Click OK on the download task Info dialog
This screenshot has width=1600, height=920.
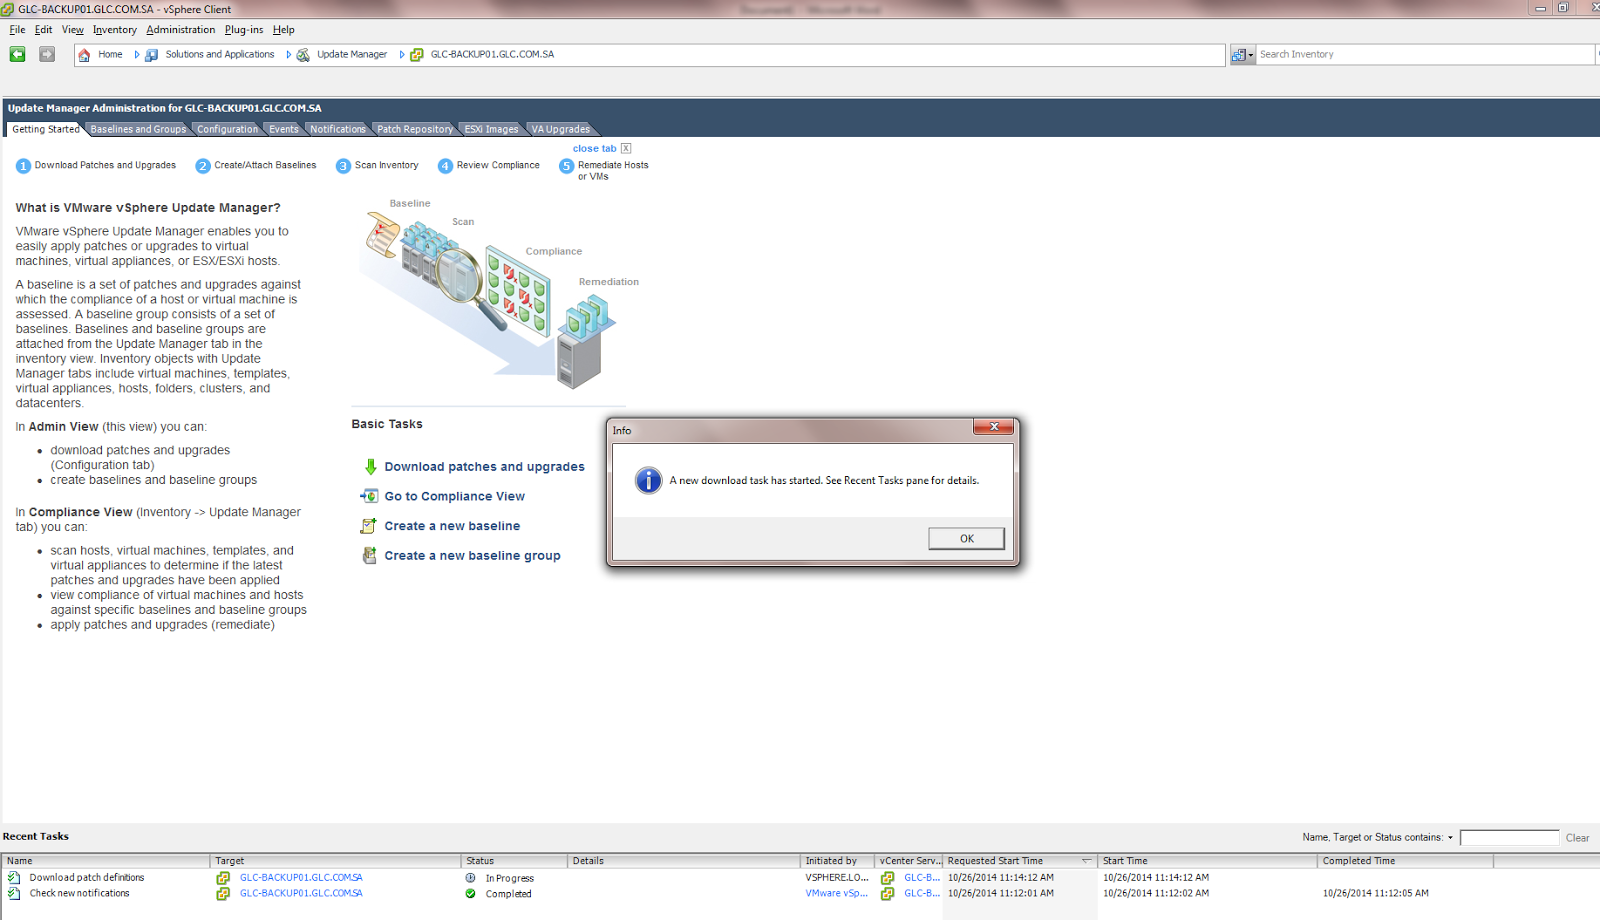coord(966,538)
